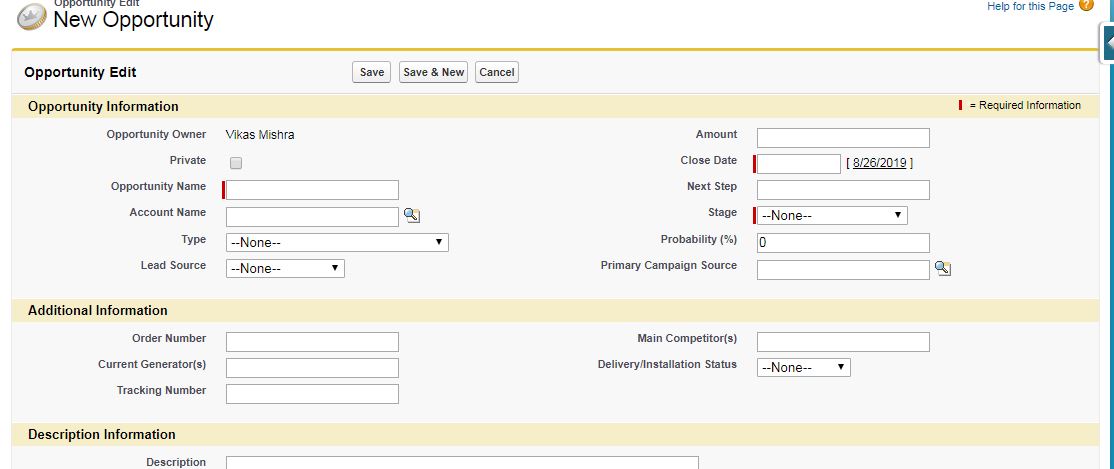Focus the Description text area

[x=463, y=463]
